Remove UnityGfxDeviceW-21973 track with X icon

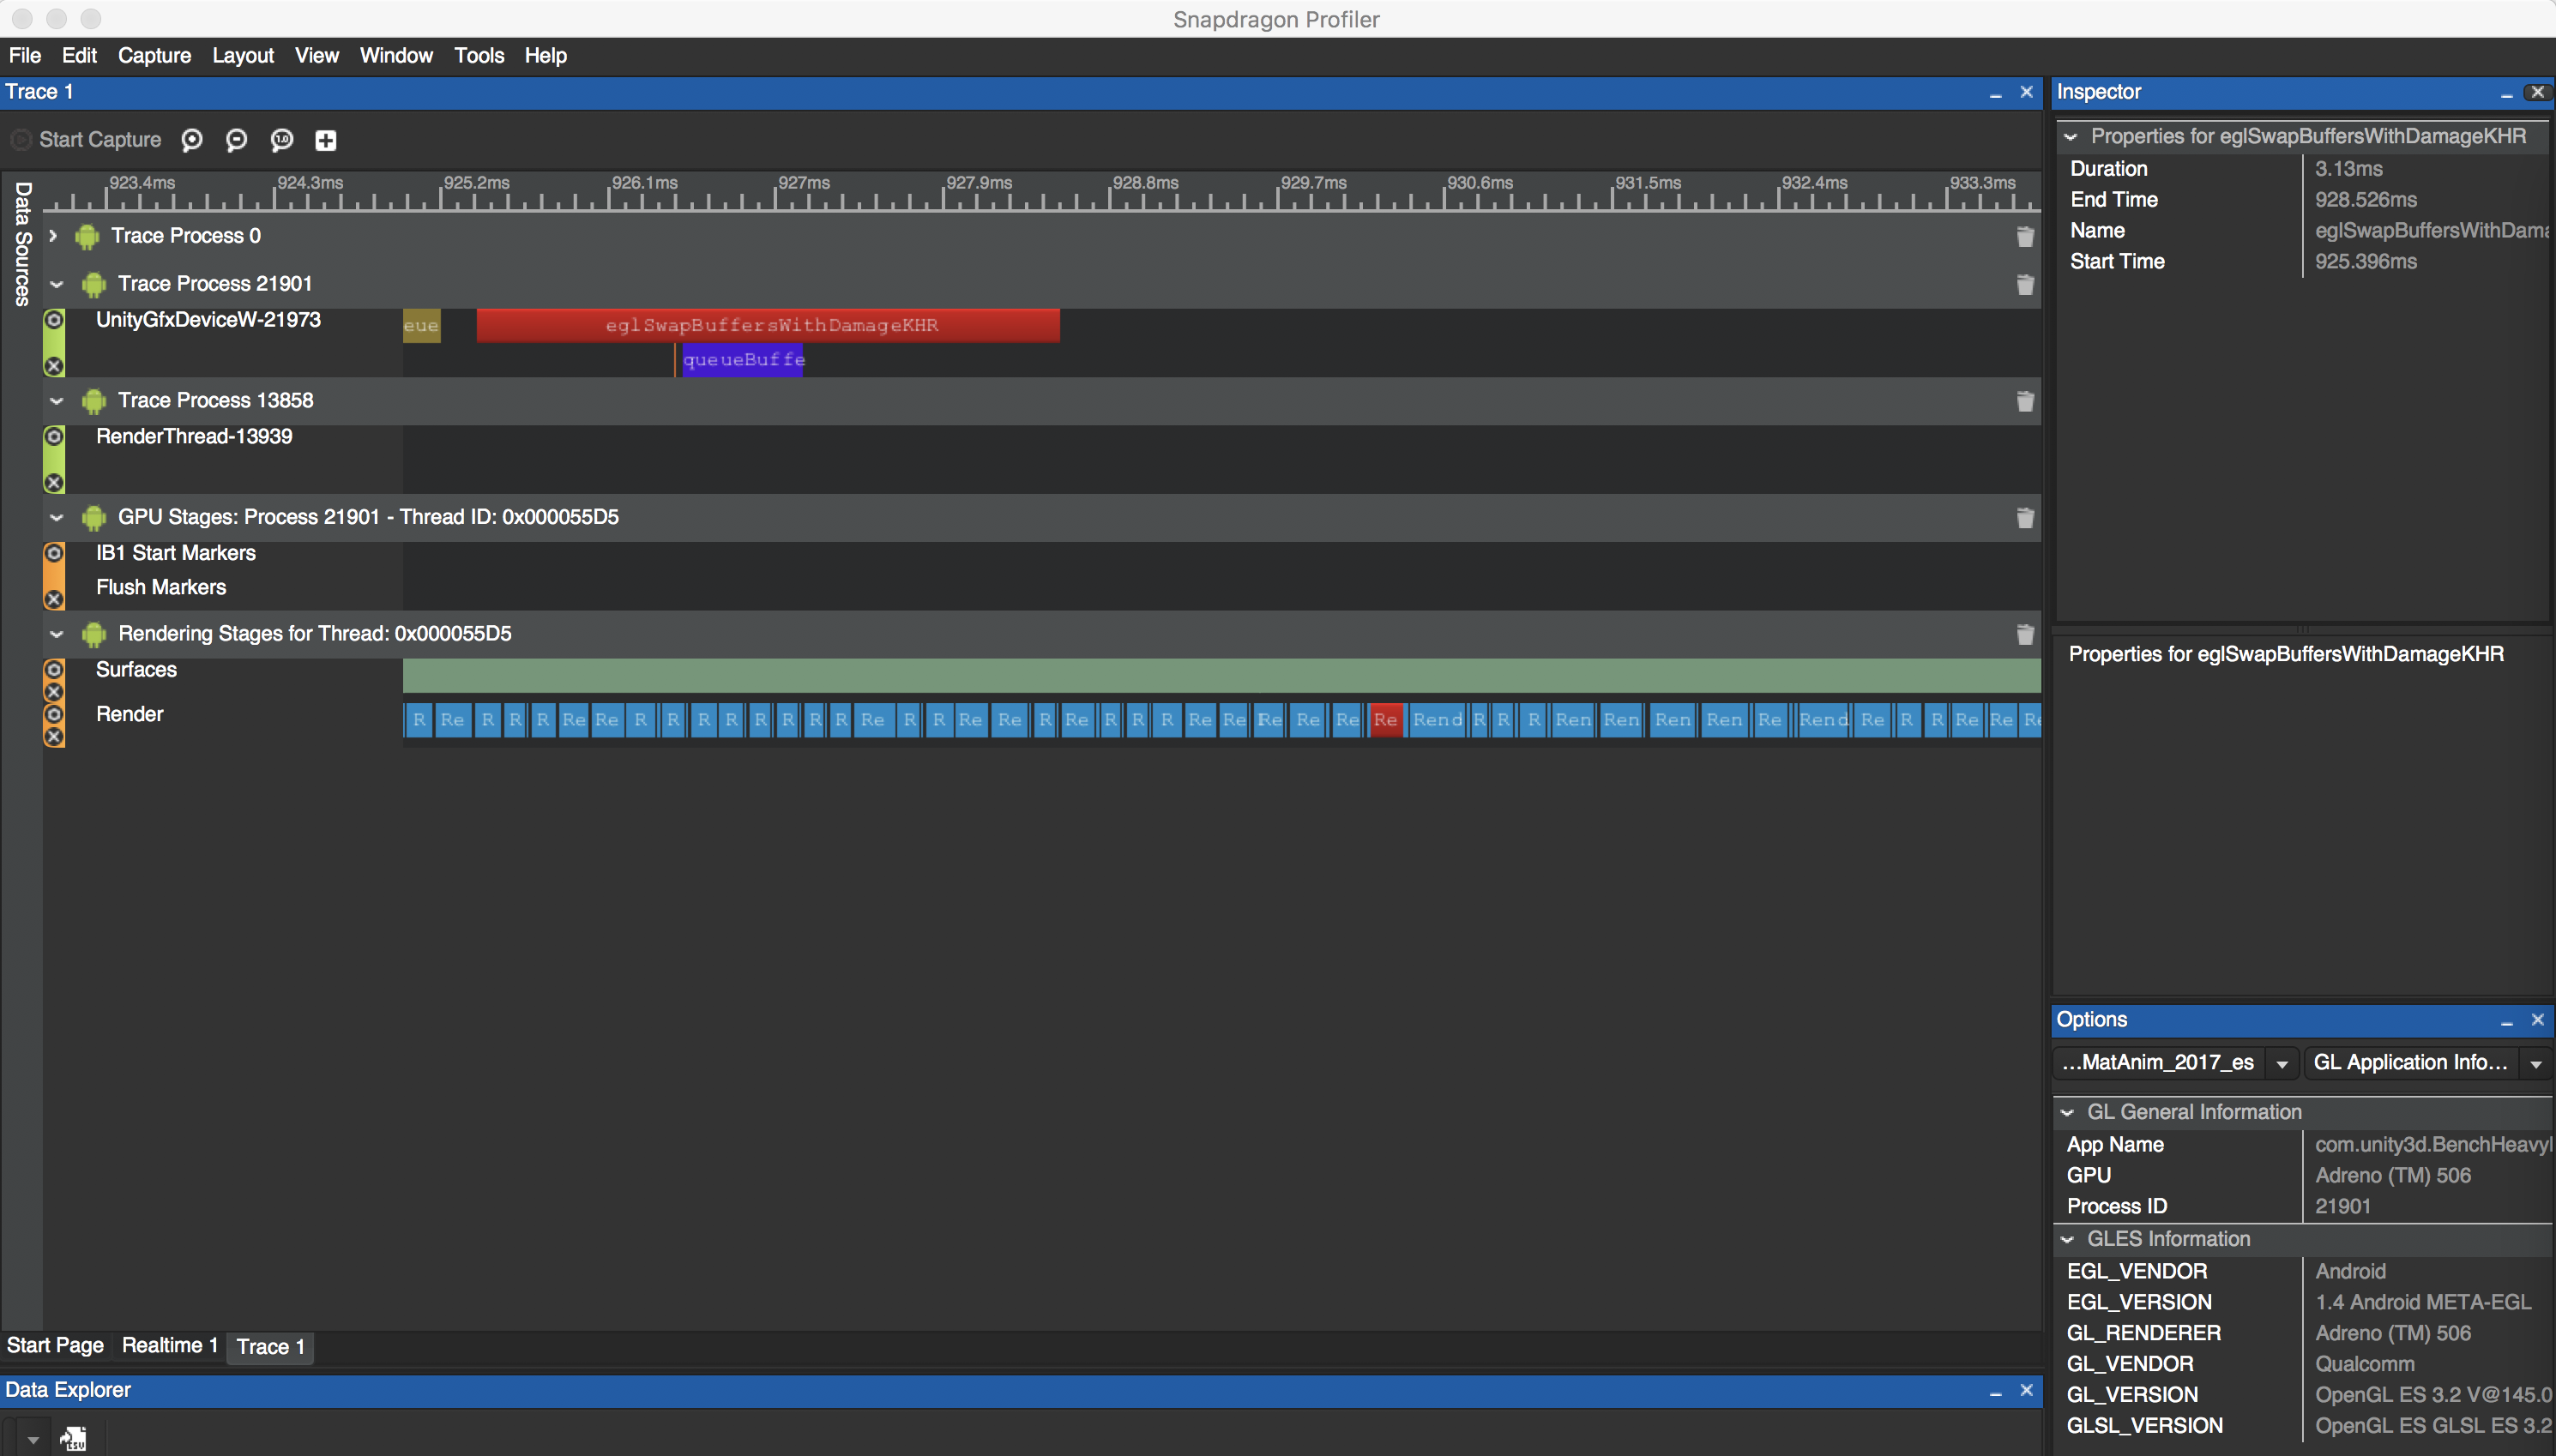(x=54, y=366)
